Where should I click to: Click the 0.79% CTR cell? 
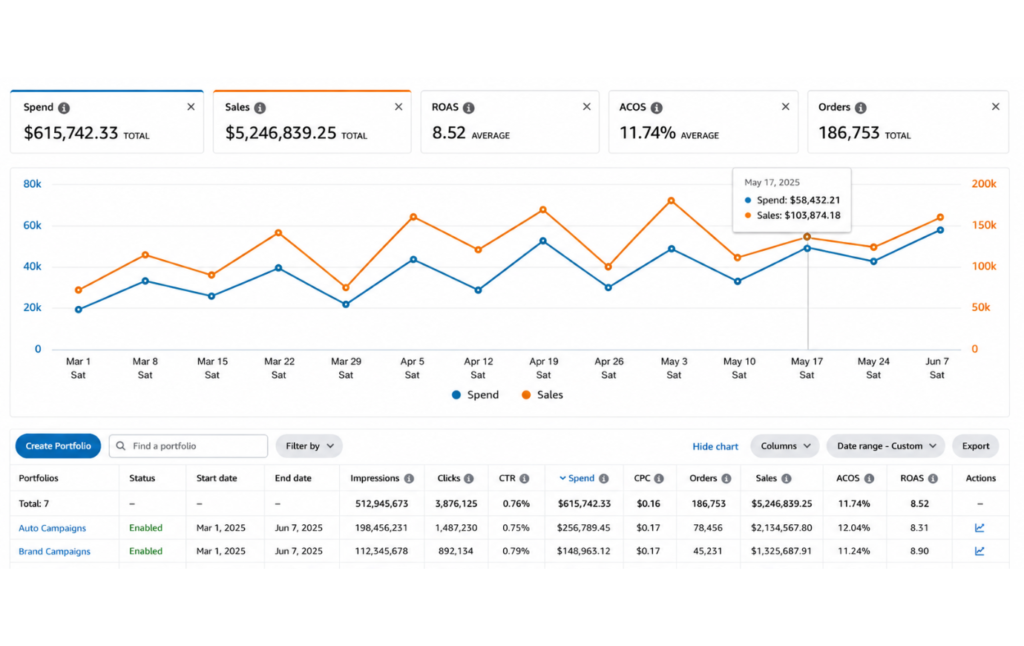(x=516, y=551)
